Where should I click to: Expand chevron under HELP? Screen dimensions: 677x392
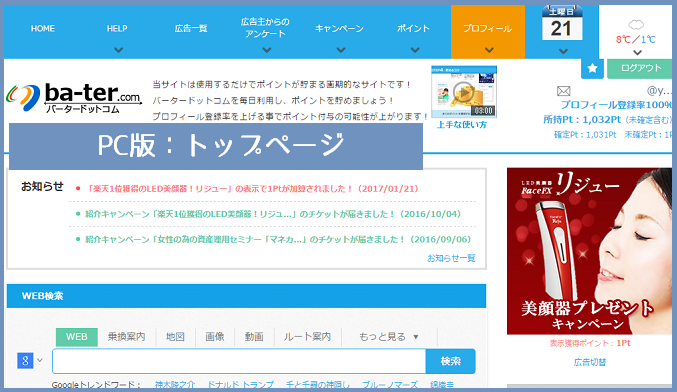118,50
